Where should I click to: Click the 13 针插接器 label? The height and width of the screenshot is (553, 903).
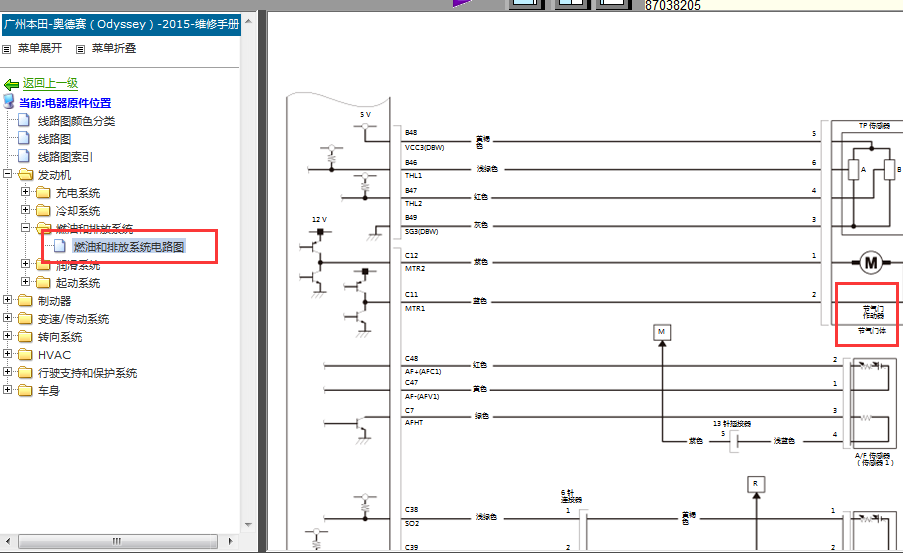coord(732,423)
